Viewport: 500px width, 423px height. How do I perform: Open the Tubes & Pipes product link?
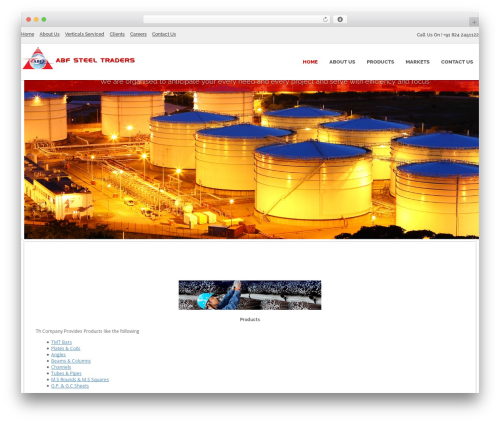click(x=66, y=373)
